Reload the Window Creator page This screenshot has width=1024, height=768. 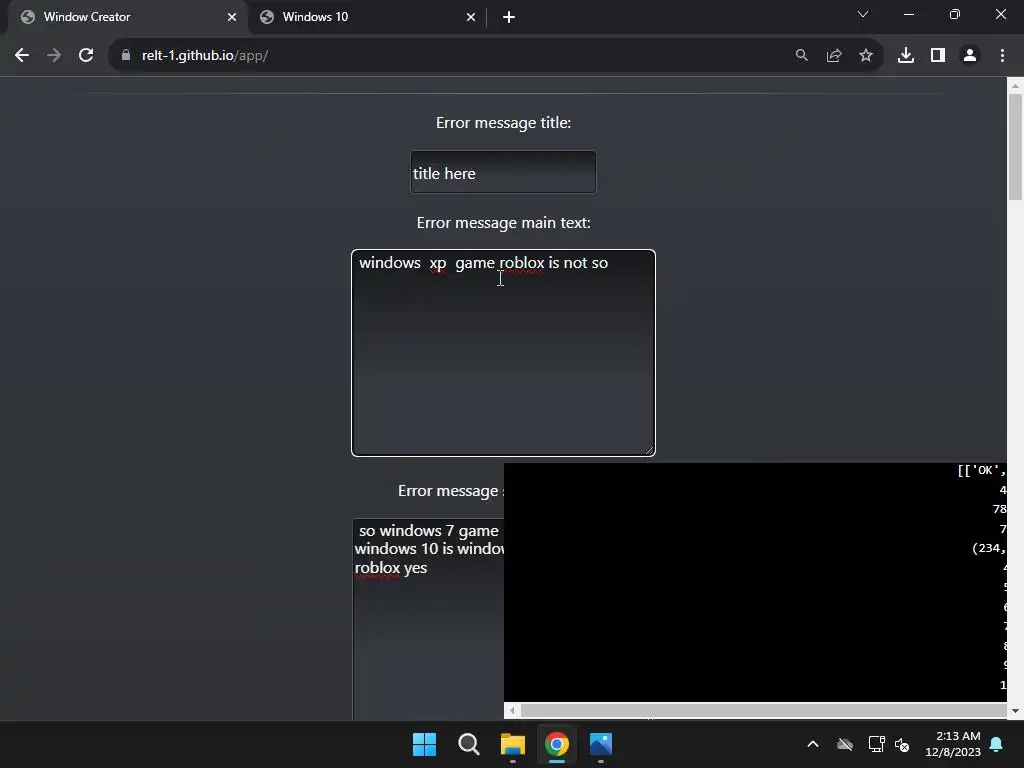point(86,56)
